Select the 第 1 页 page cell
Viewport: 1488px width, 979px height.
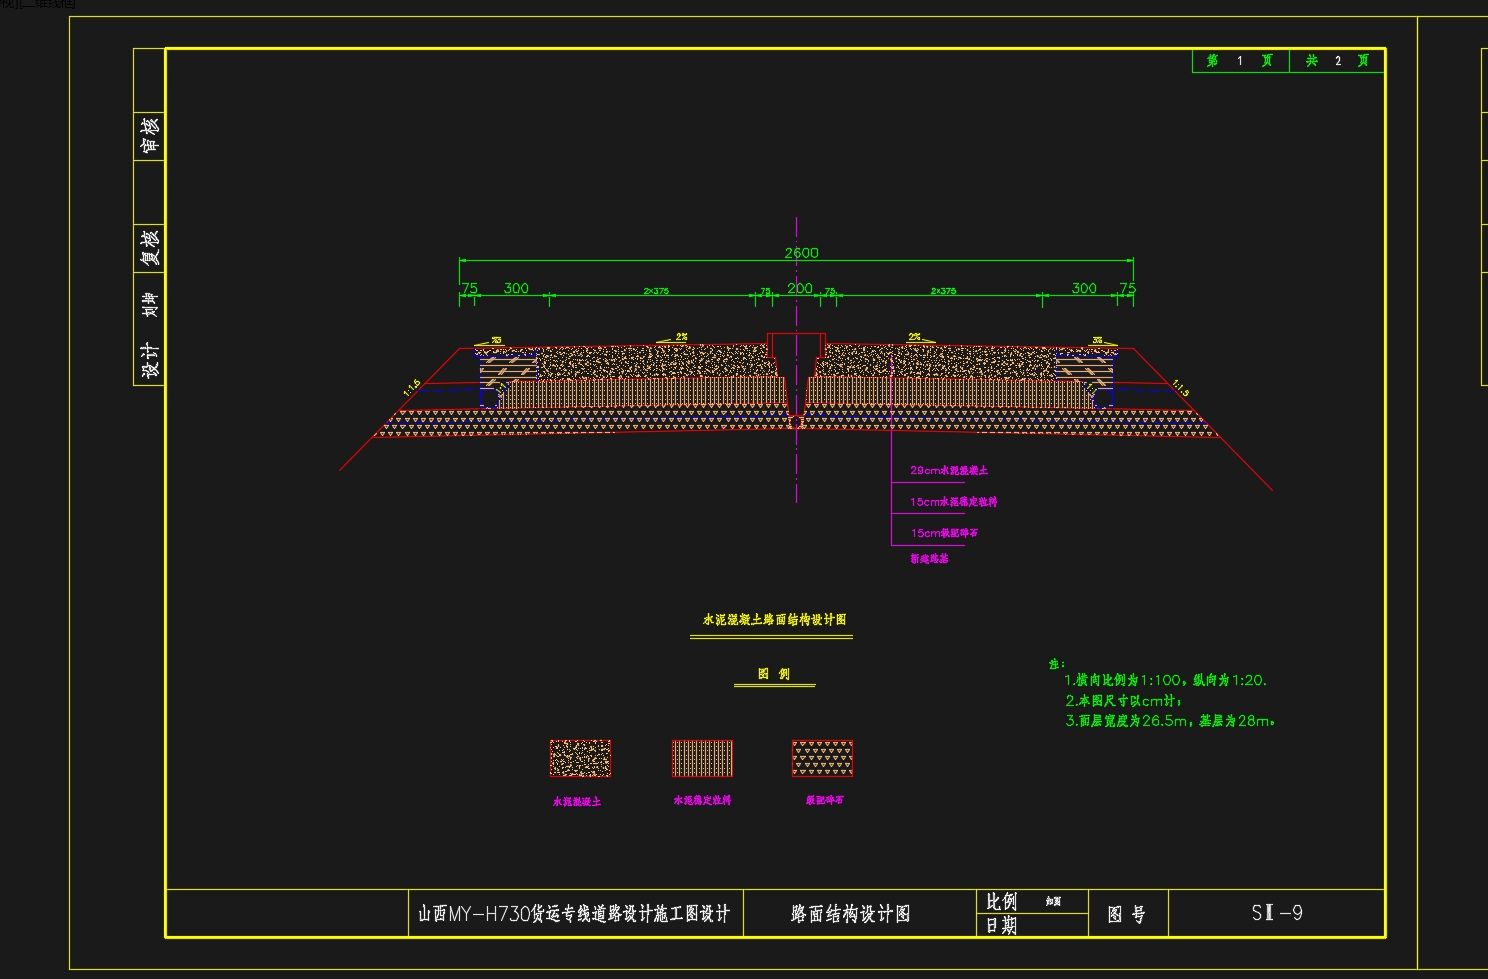click(1240, 61)
